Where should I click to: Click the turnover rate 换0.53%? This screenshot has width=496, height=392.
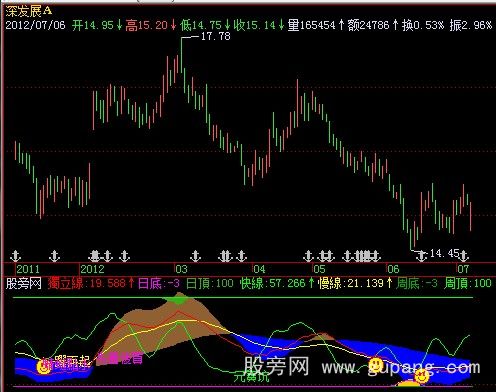click(423, 25)
